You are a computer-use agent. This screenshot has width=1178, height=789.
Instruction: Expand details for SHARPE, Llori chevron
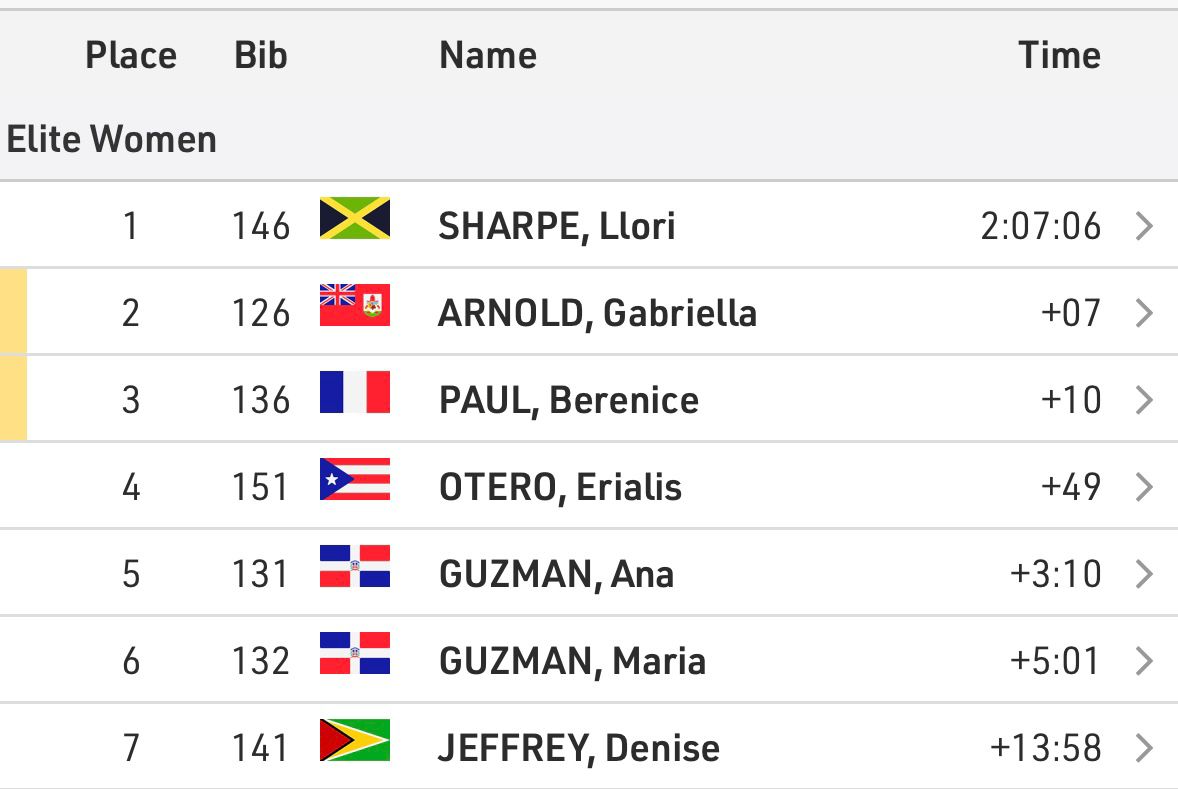pyautogui.click(x=1144, y=225)
